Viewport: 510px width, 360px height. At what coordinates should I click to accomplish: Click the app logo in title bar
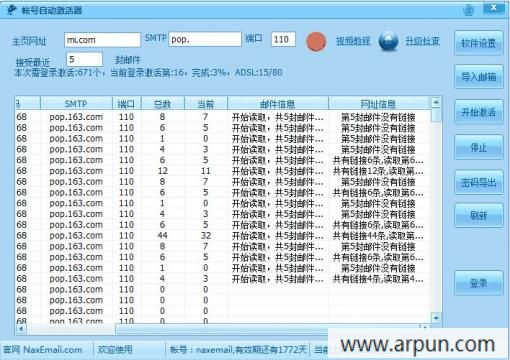pos(12,10)
